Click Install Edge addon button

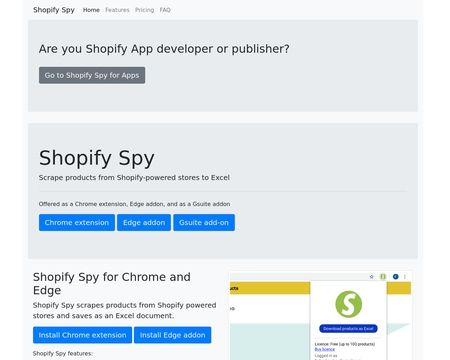click(x=173, y=335)
